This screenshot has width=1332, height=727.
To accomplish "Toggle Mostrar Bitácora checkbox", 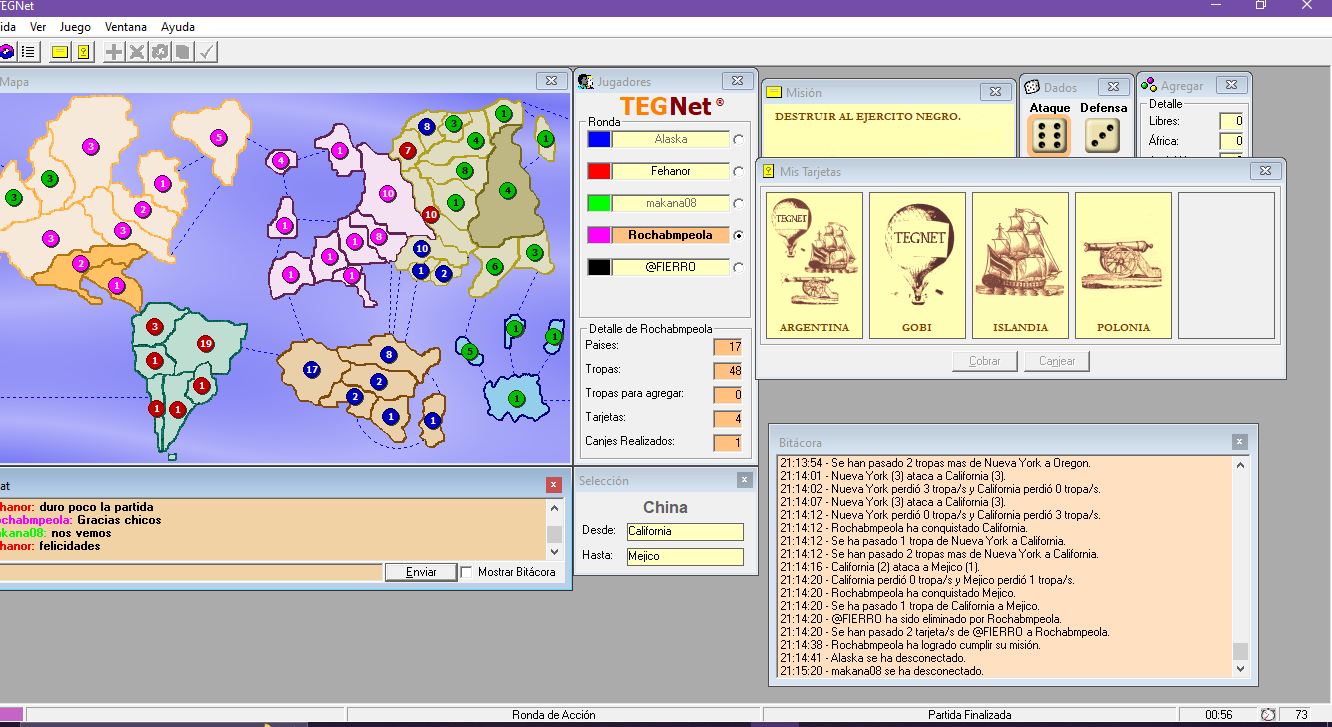I will 466,572.
